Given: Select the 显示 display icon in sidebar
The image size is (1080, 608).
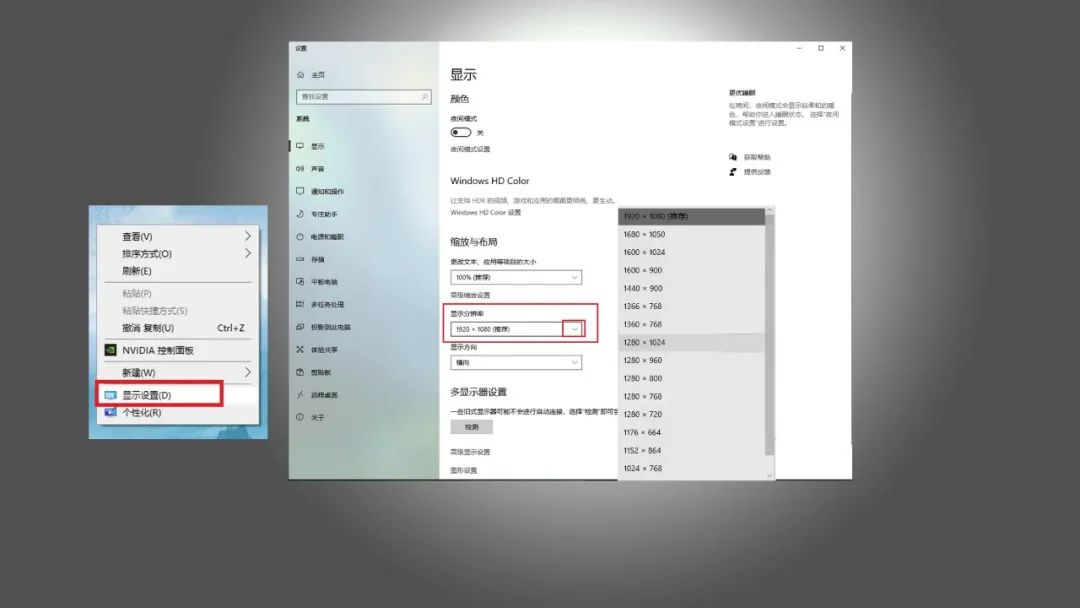Looking at the screenshot, I should tap(300, 146).
